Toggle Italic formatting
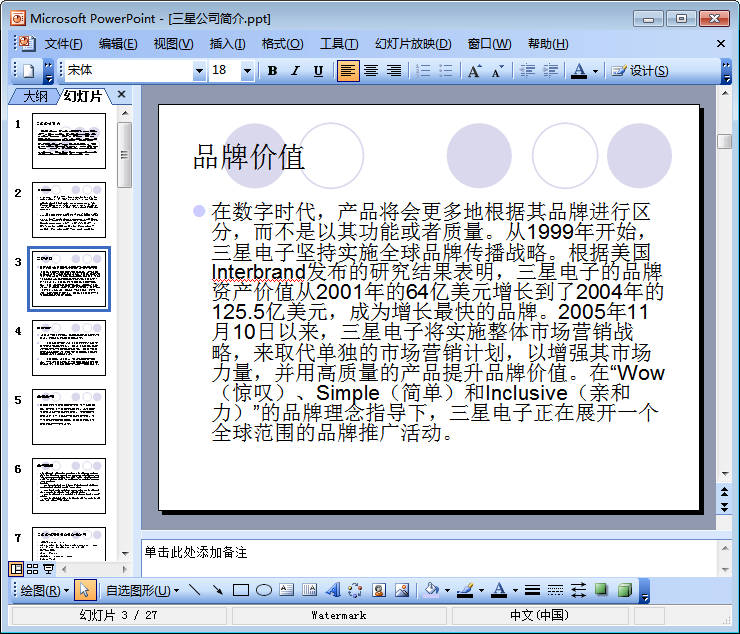The image size is (740, 634). [x=295, y=71]
